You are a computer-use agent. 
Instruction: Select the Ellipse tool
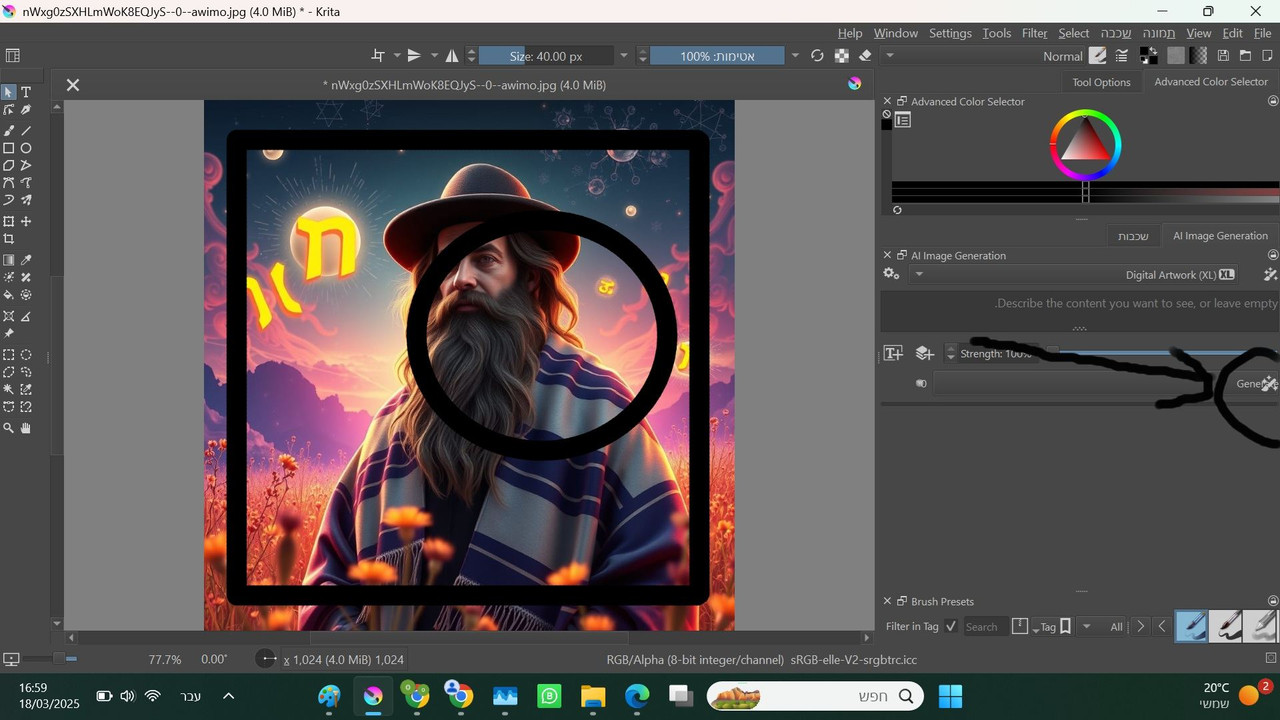click(x=26, y=148)
